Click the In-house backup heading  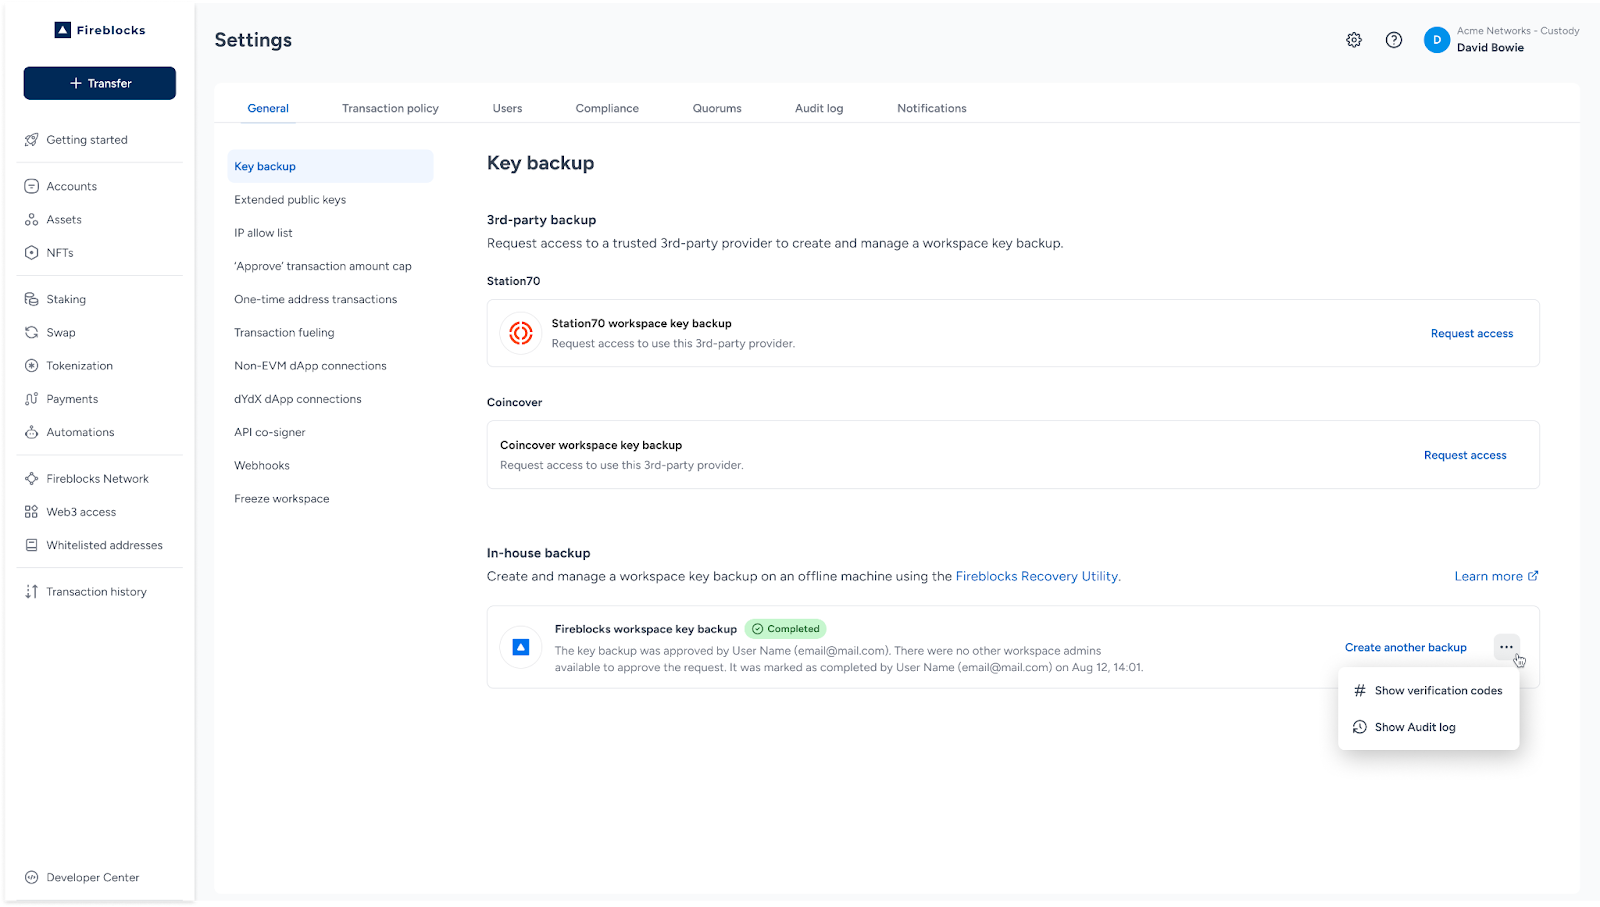(x=539, y=553)
